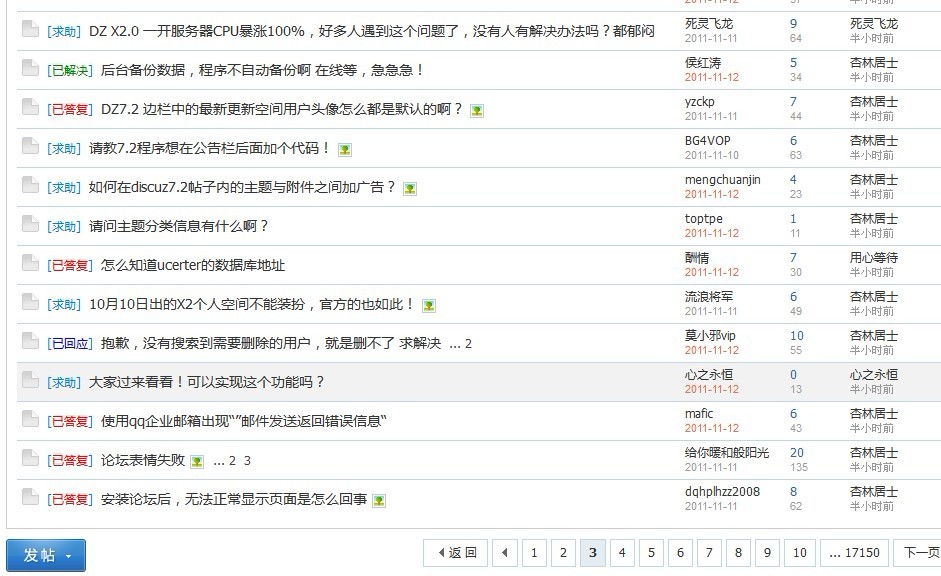Open thread '如何在discuz7.2帖子内的主题与附件之间加广告'

[x=242, y=187]
